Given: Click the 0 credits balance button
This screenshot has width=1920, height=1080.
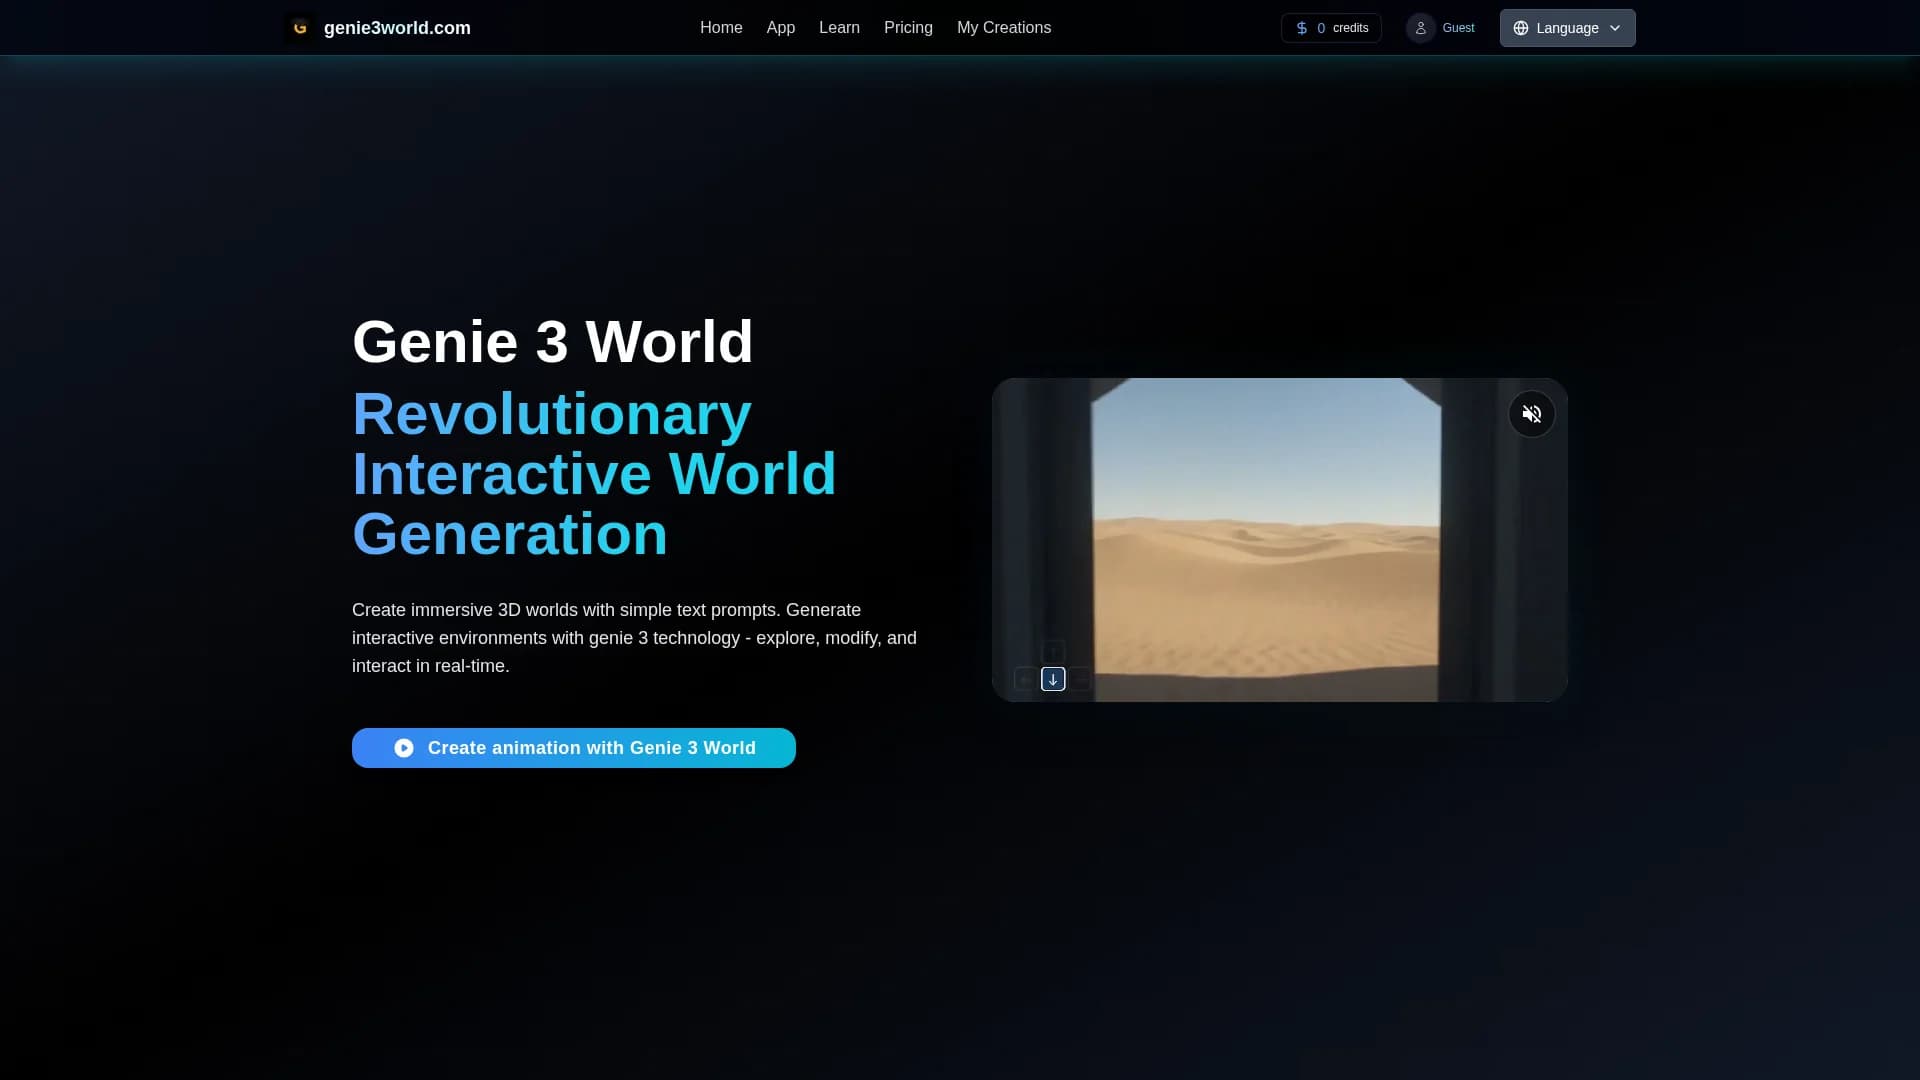Looking at the screenshot, I should [1331, 28].
